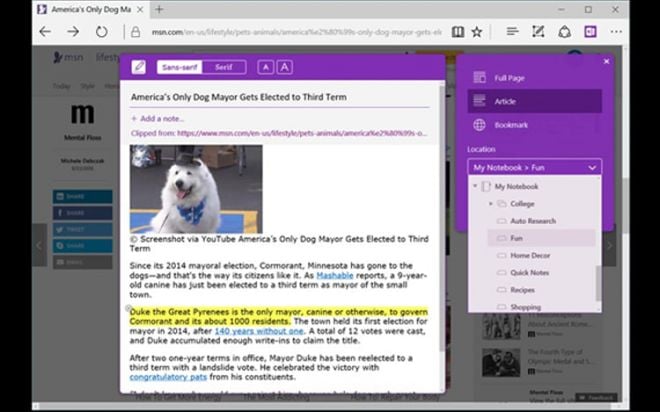Open Reading view book icon

458,32
